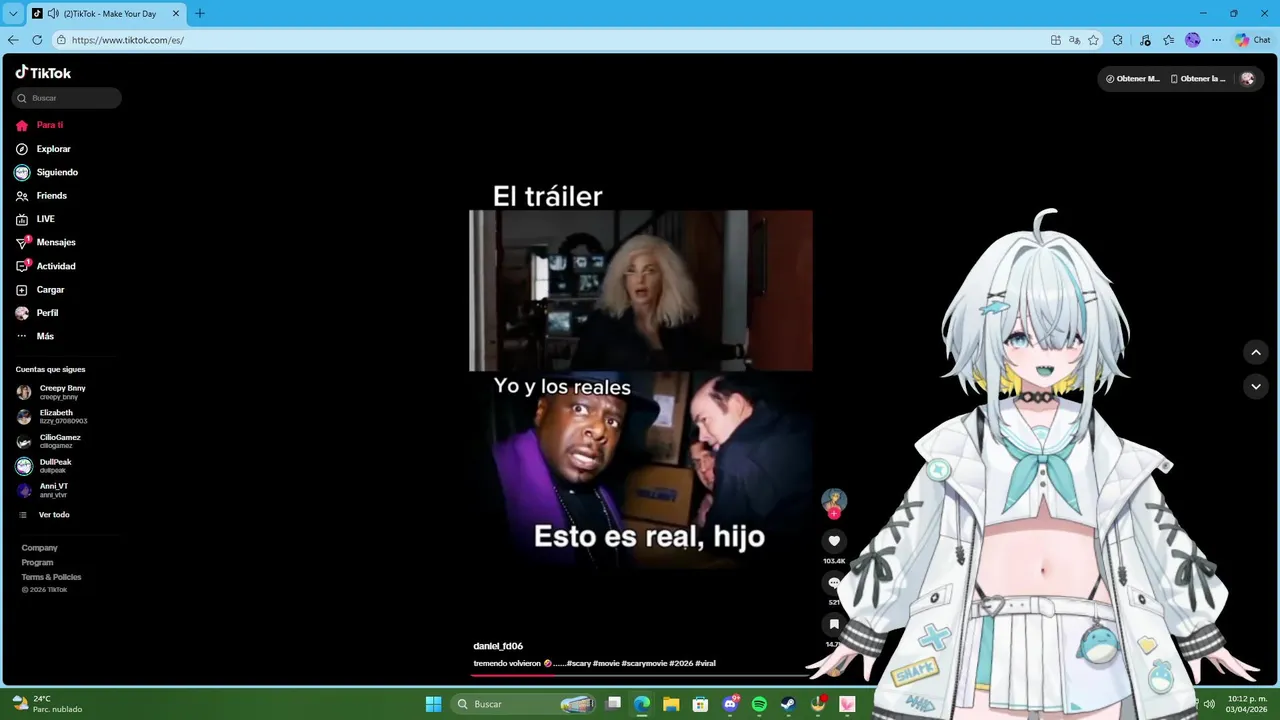Image resolution: width=1280 pixels, height=720 pixels.
Task: Open Mensajes inbox
Action: pos(46,242)
